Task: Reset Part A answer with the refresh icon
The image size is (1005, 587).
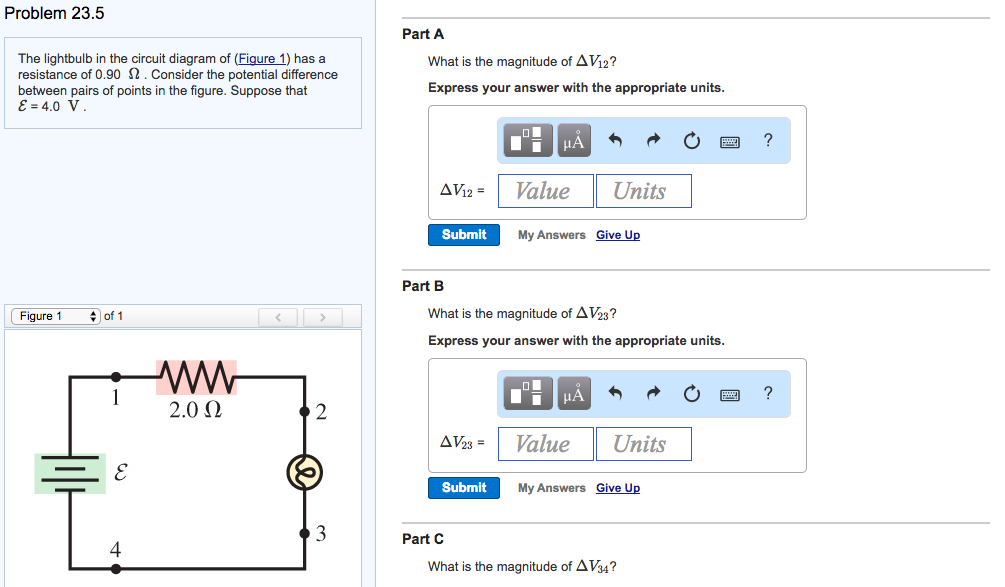Action: click(691, 140)
